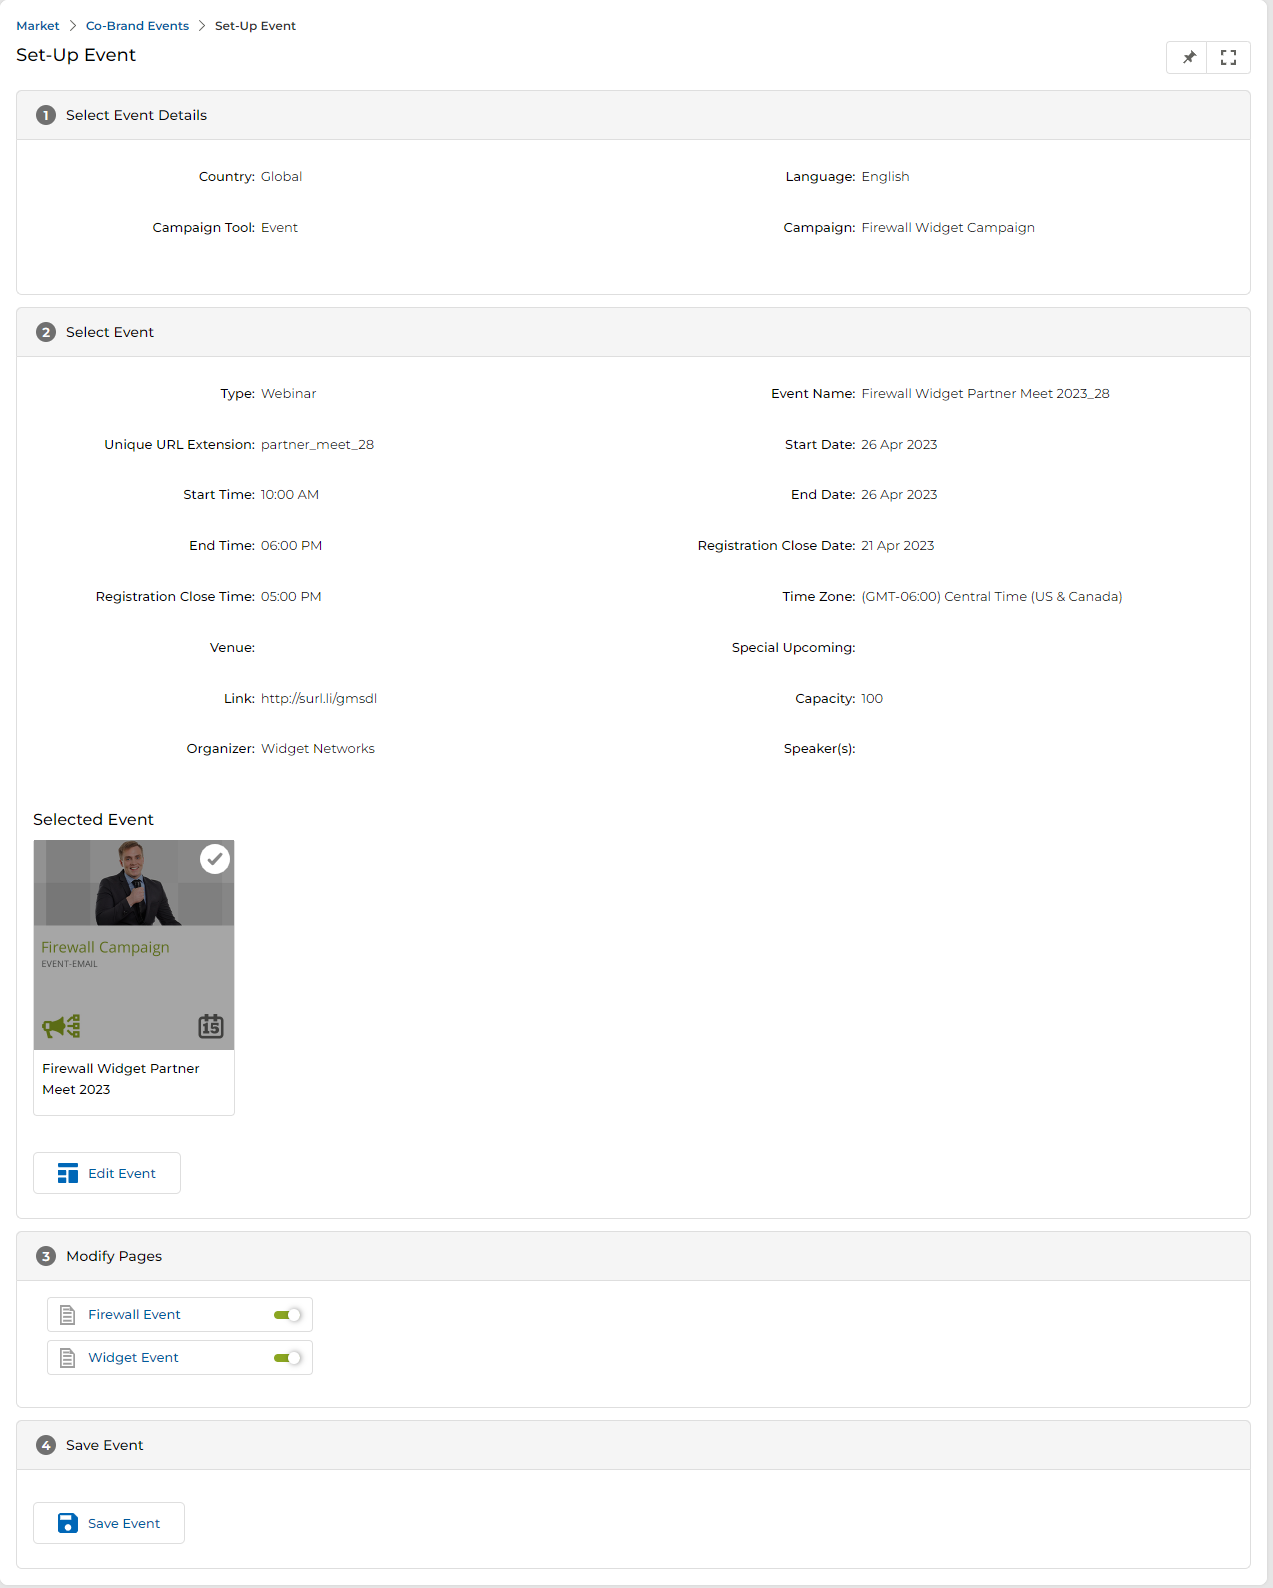This screenshot has width=1273, height=1588.
Task: Click the Capacity value 100
Action: coord(872,699)
